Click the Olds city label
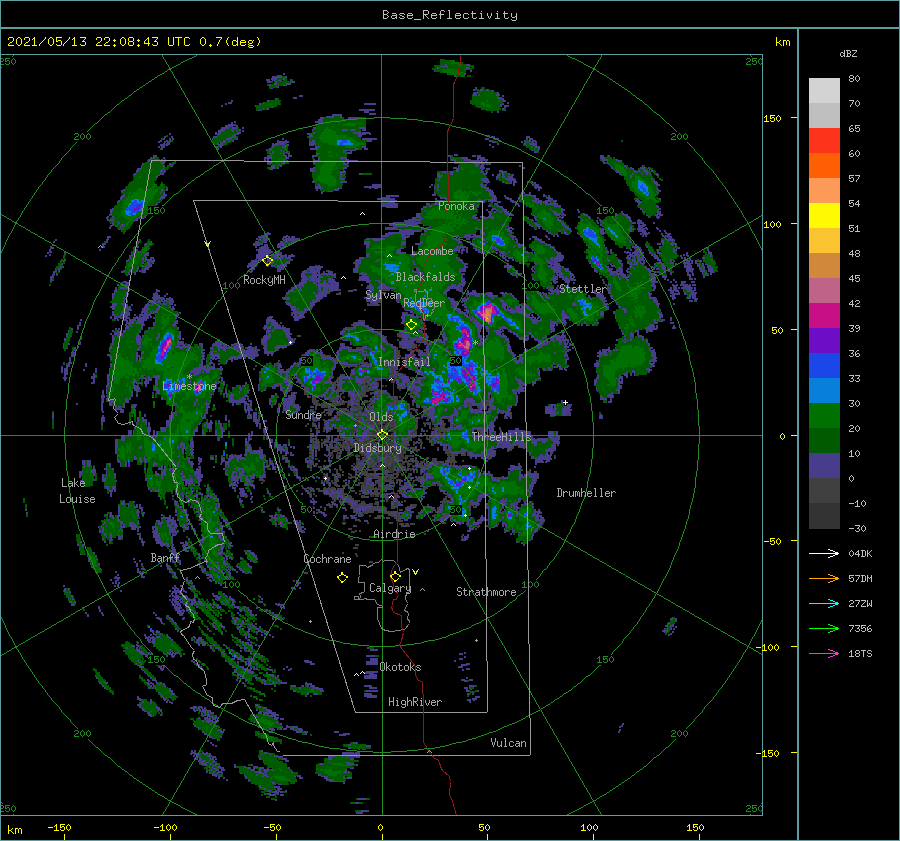Image resolution: width=900 pixels, height=841 pixels. [381, 417]
